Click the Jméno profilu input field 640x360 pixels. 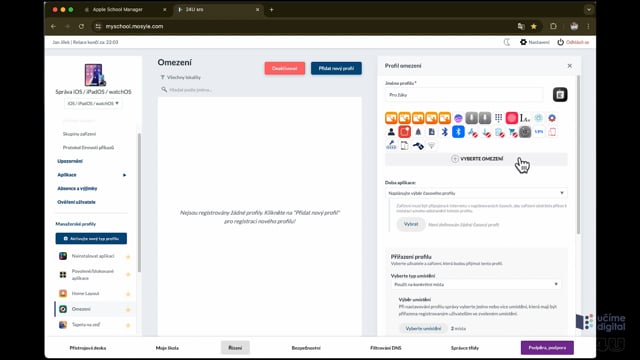(x=464, y=95)
